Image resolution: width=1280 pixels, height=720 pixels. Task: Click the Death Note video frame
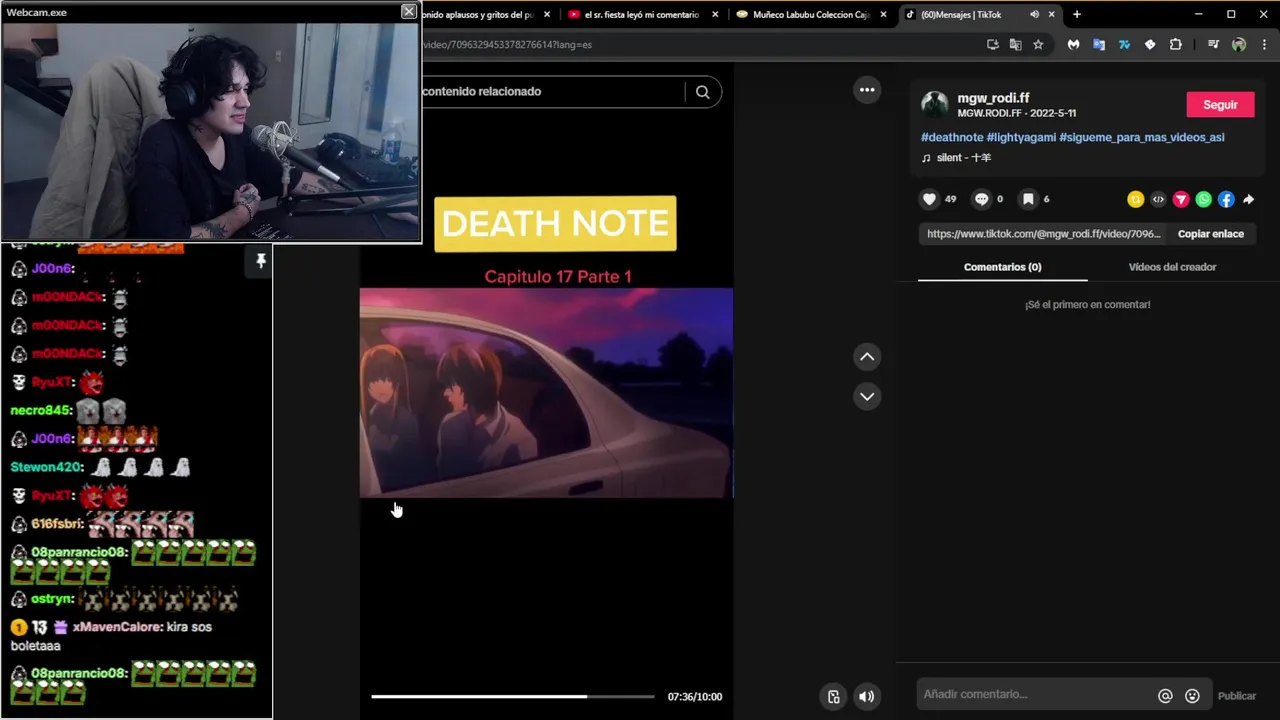coord(546,392)
